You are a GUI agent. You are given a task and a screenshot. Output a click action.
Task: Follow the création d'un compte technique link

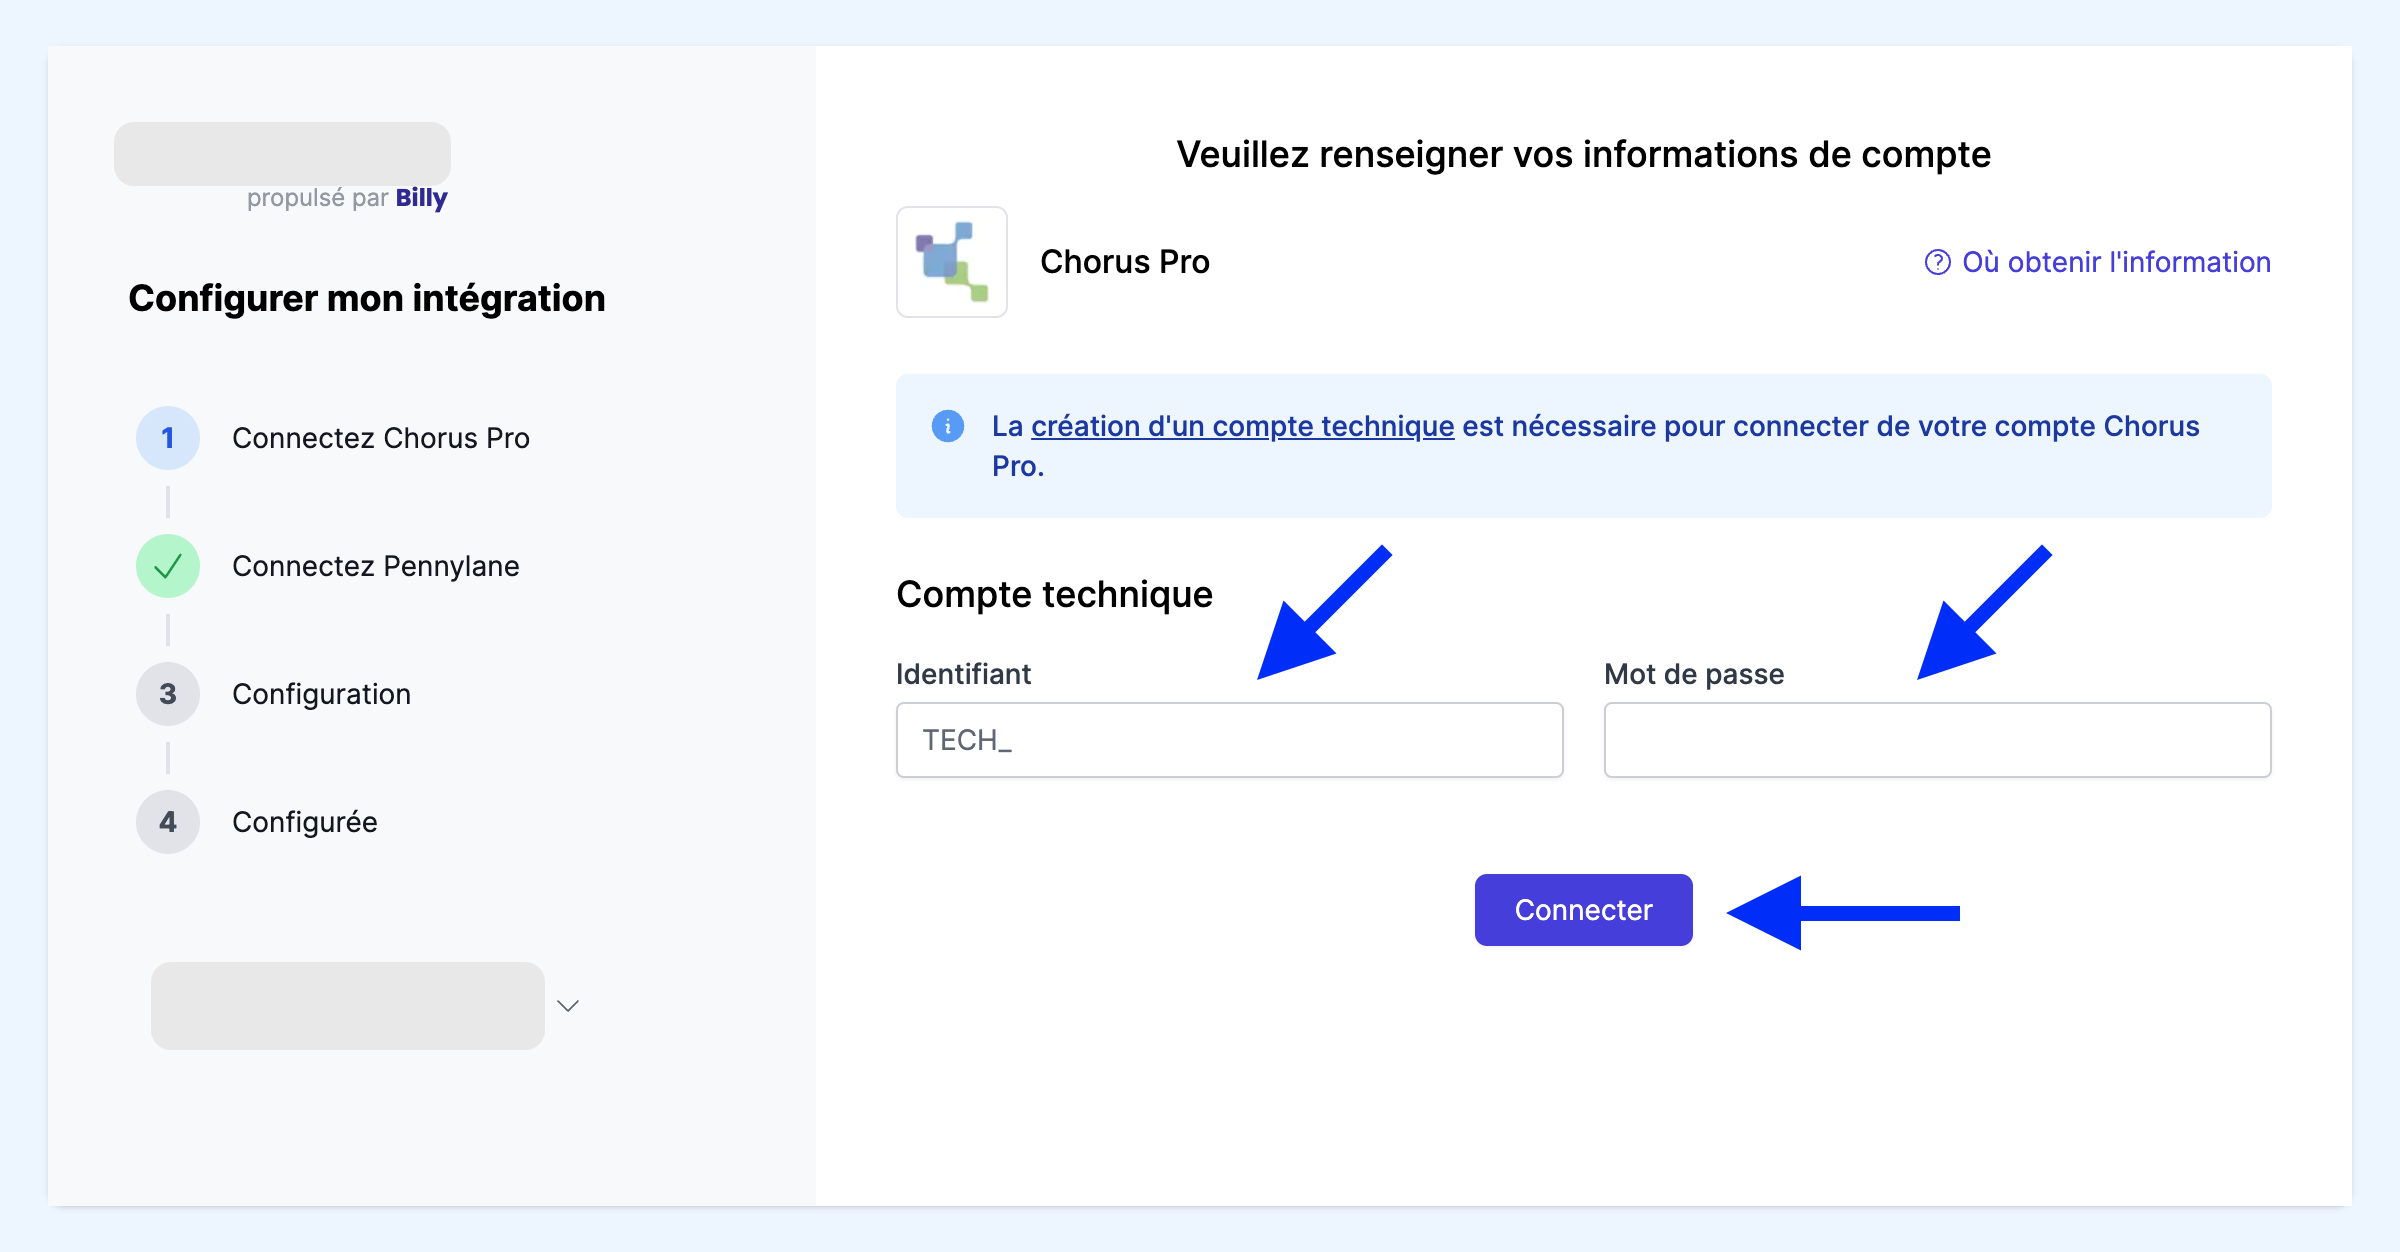1242,426
